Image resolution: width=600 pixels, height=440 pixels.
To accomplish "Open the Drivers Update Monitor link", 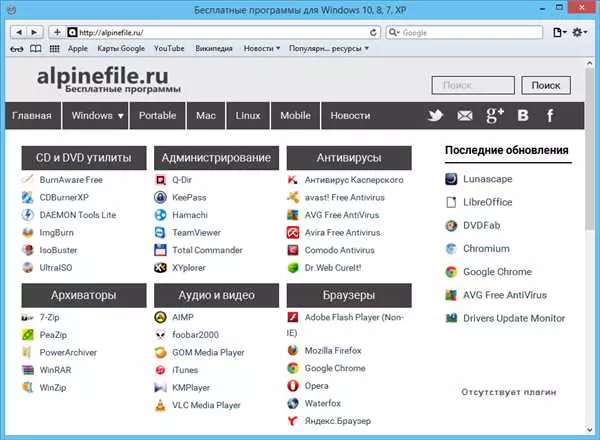I will coord(514,318).
